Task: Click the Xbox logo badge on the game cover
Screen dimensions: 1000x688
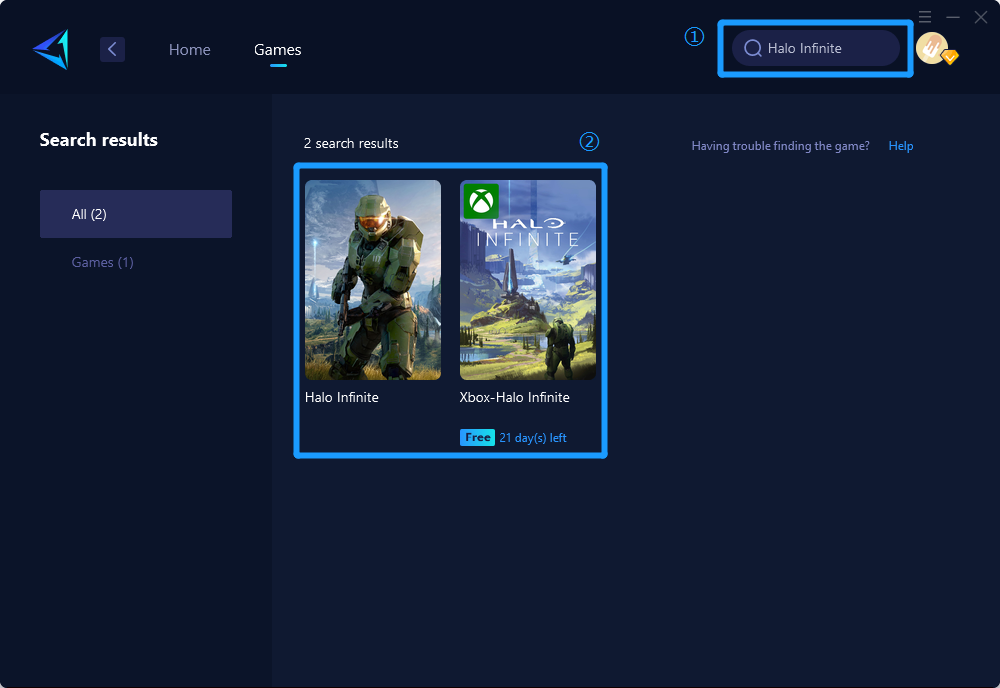Action: click(x=481, y=201)
